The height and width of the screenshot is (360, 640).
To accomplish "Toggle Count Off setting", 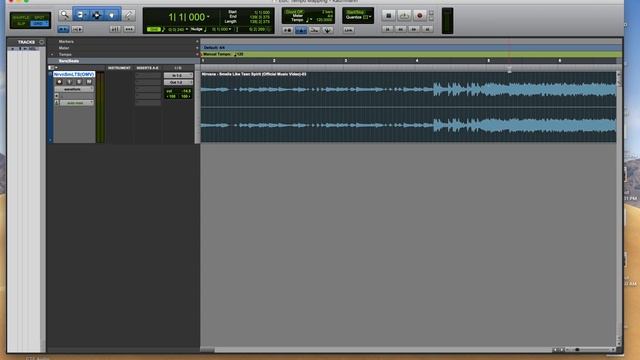I will click(294, 12).
